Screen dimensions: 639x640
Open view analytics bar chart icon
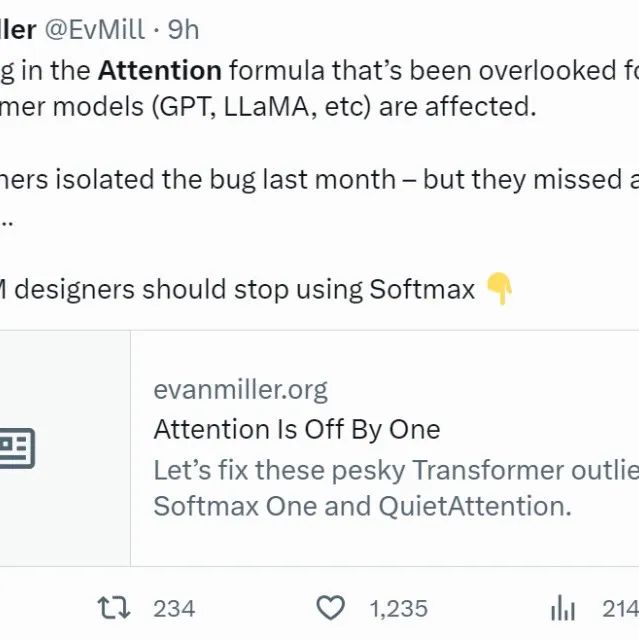pyautogui.click(x=563, y=608)
